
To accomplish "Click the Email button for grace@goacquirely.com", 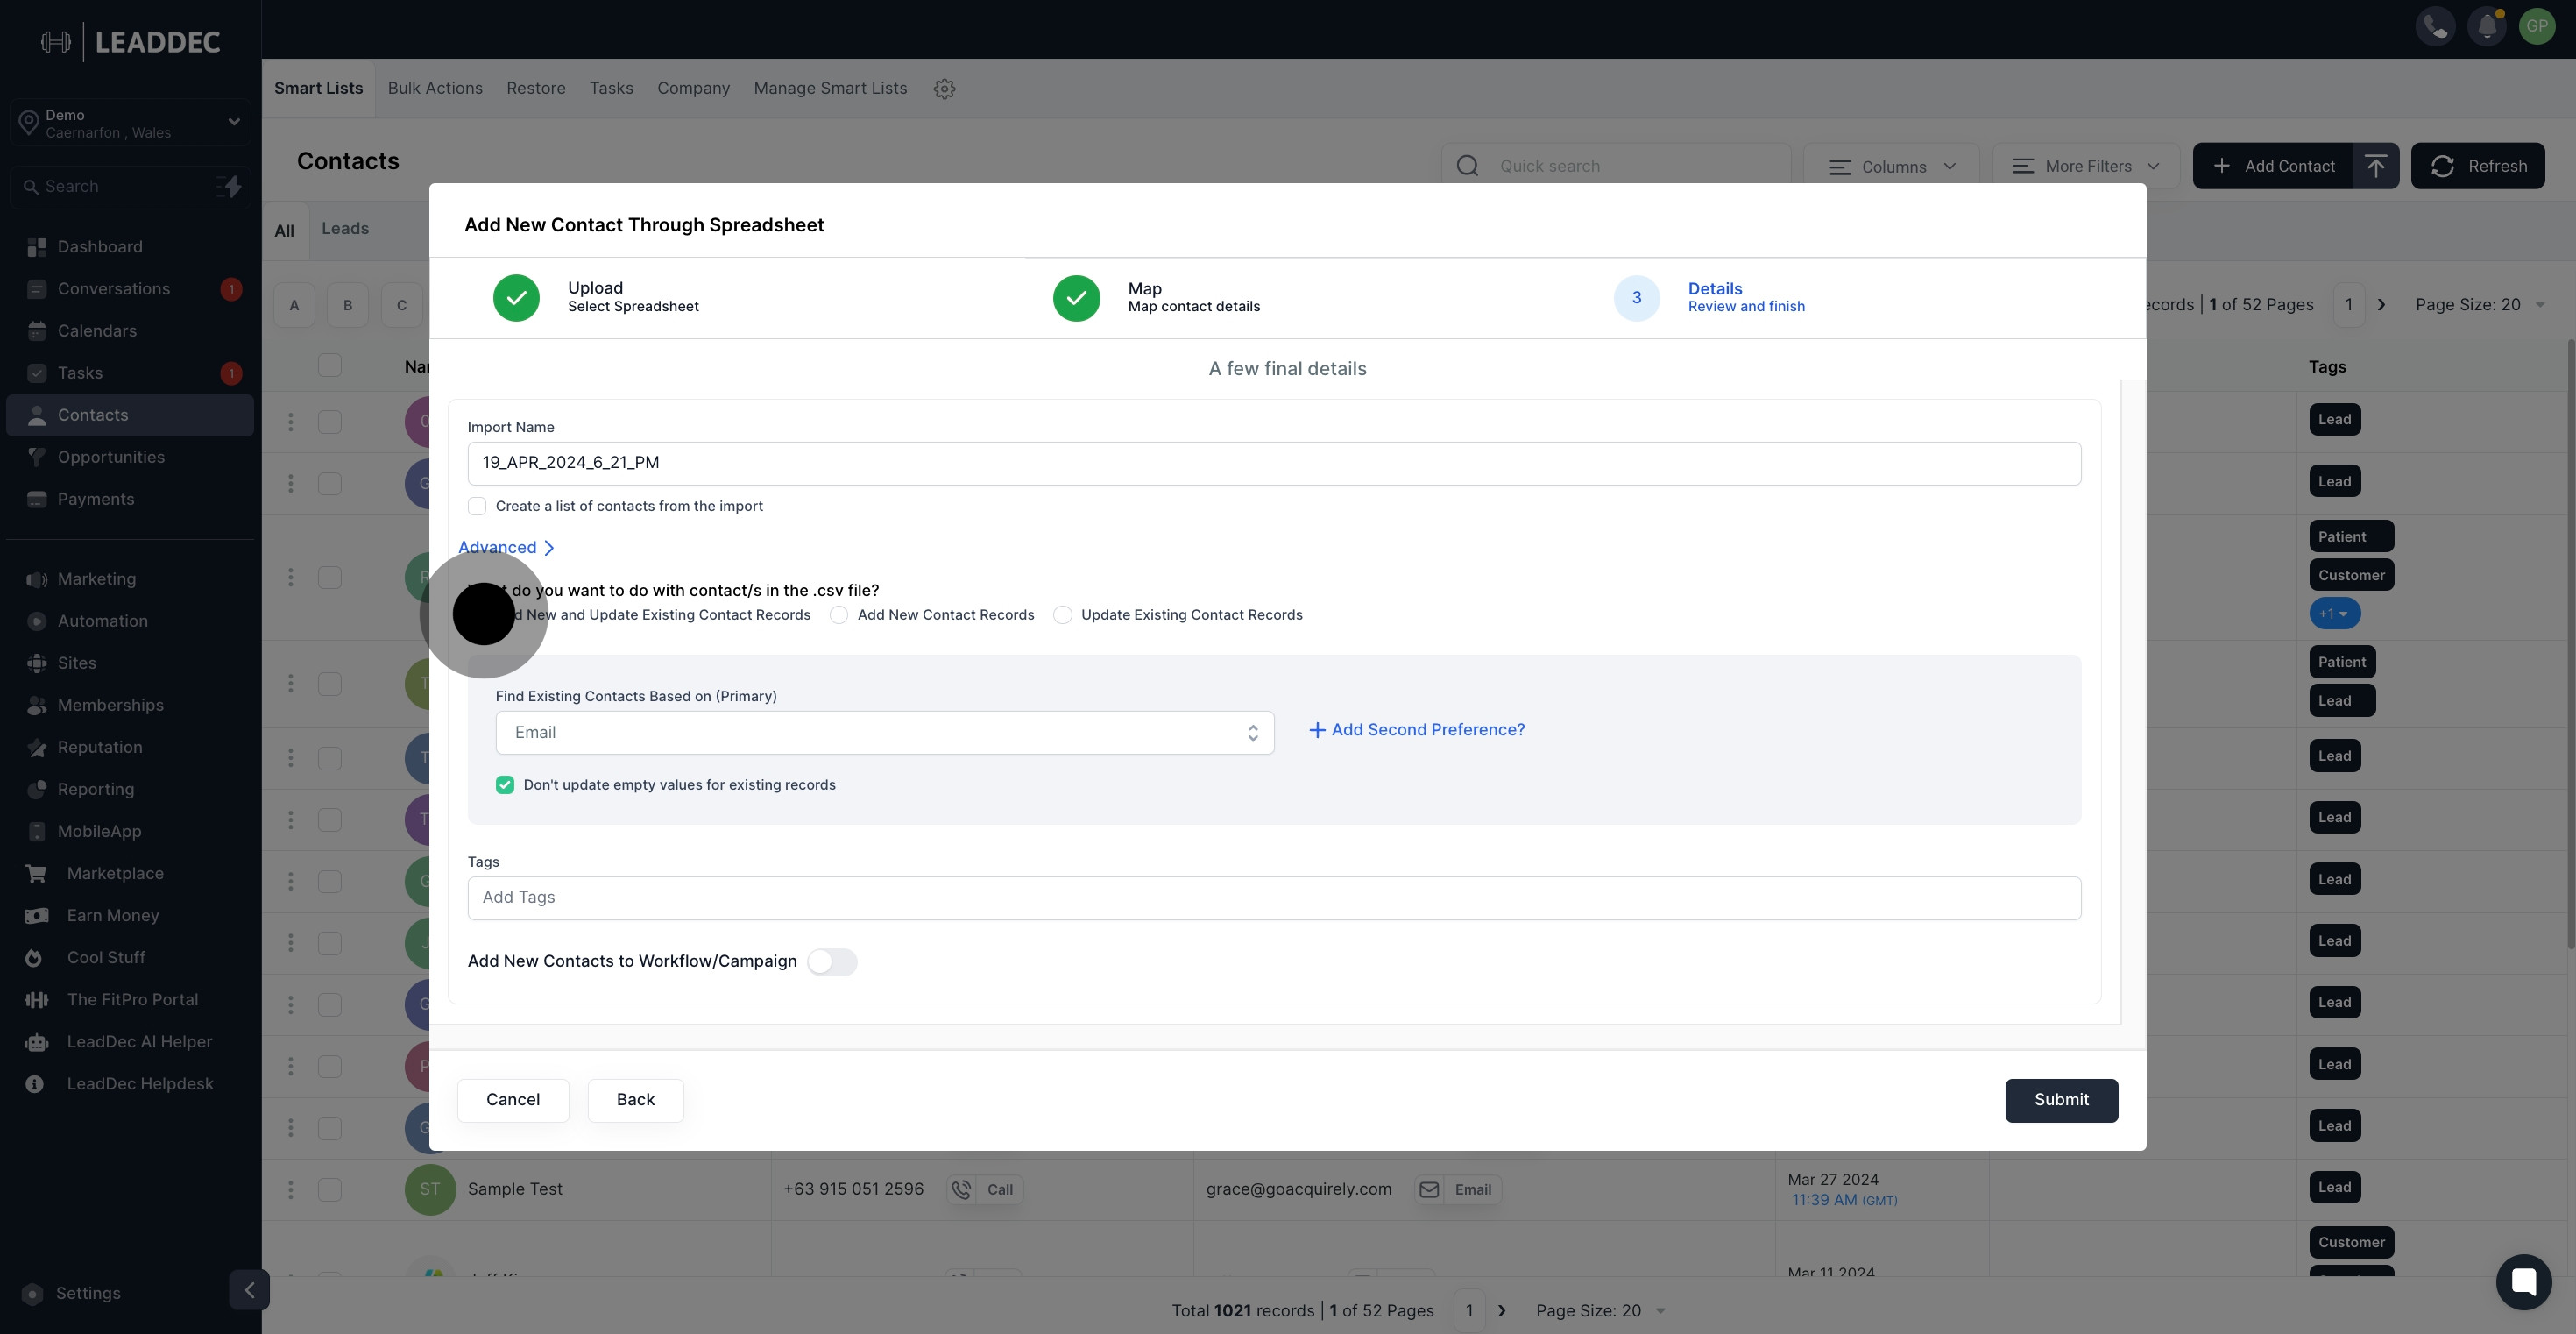I will click(x=1458, y=1189).
